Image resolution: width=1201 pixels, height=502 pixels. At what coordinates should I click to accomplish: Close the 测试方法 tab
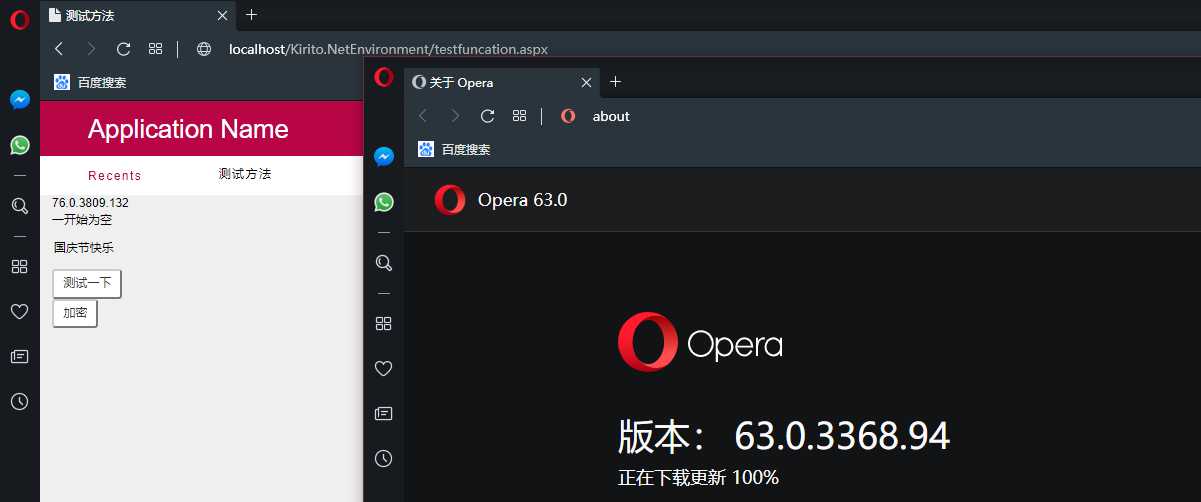222,15
